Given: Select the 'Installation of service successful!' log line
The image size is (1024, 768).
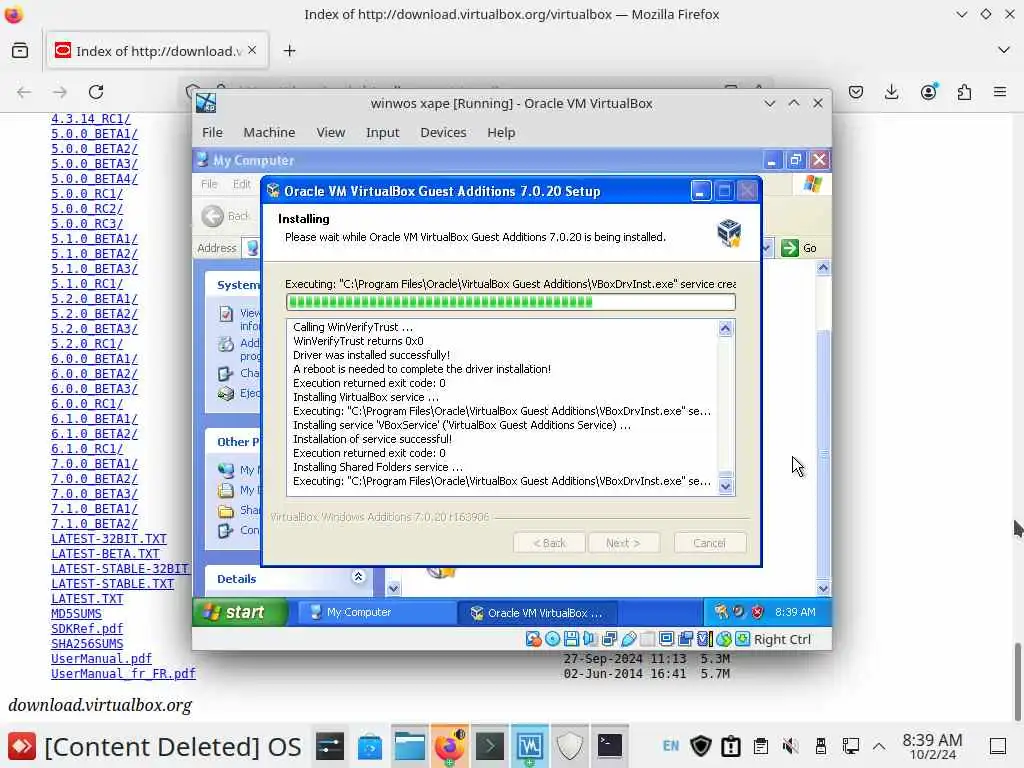Looking at the screenshot, I should 372,439.
